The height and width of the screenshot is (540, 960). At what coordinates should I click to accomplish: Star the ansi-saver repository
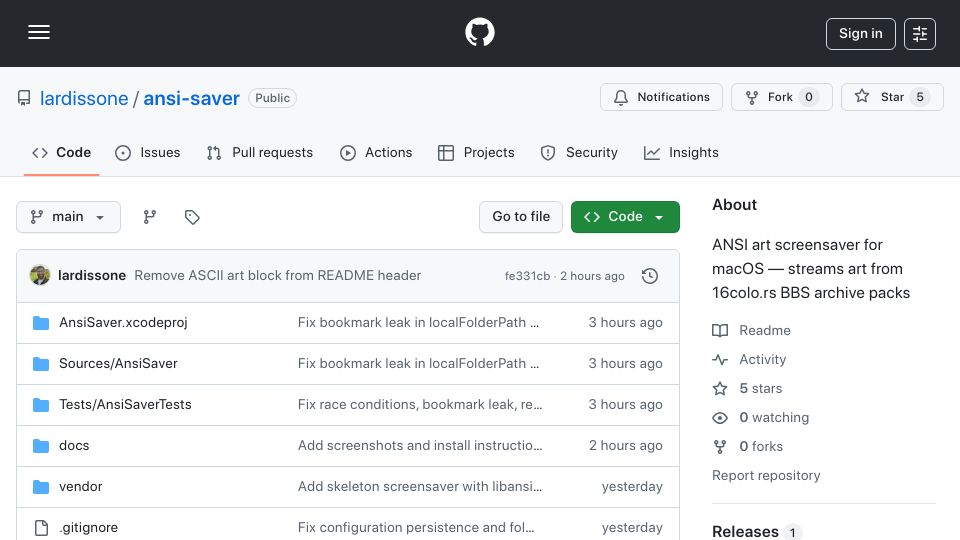(x=892, y=97)
